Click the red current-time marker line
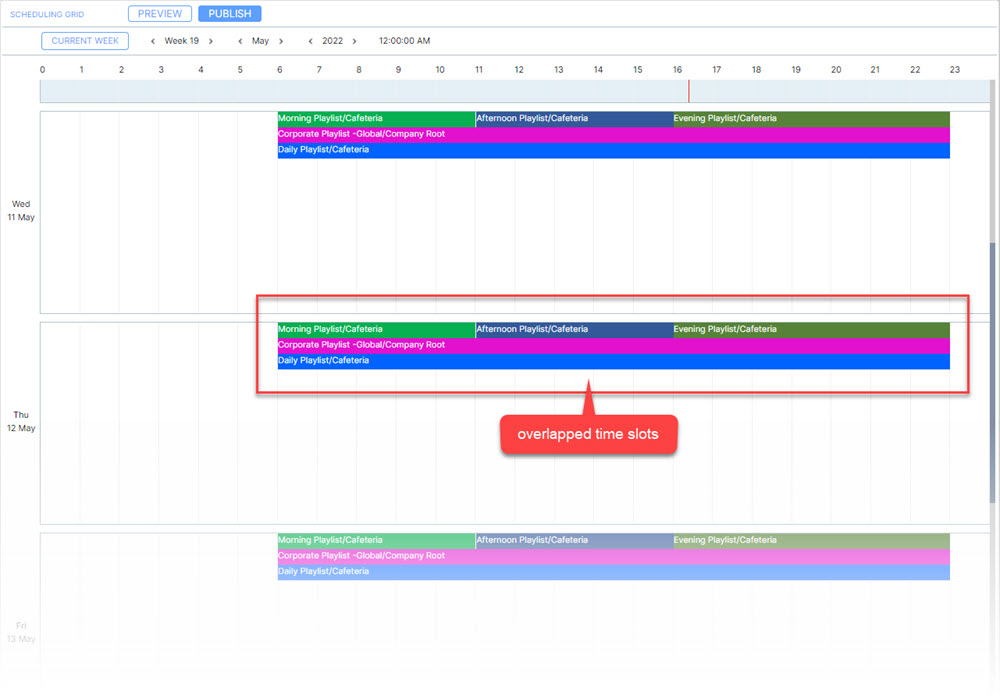Image resolution: width=1000 pixels, height=699 pixels. click(688, 91)
